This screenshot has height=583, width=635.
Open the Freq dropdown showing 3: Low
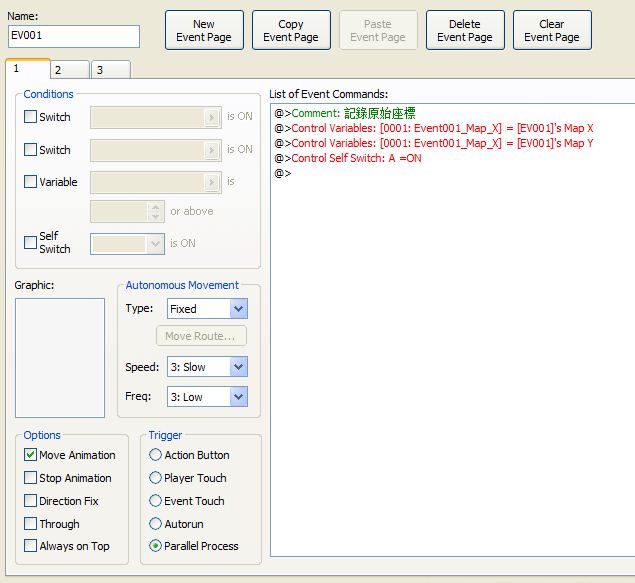(207, 397)
